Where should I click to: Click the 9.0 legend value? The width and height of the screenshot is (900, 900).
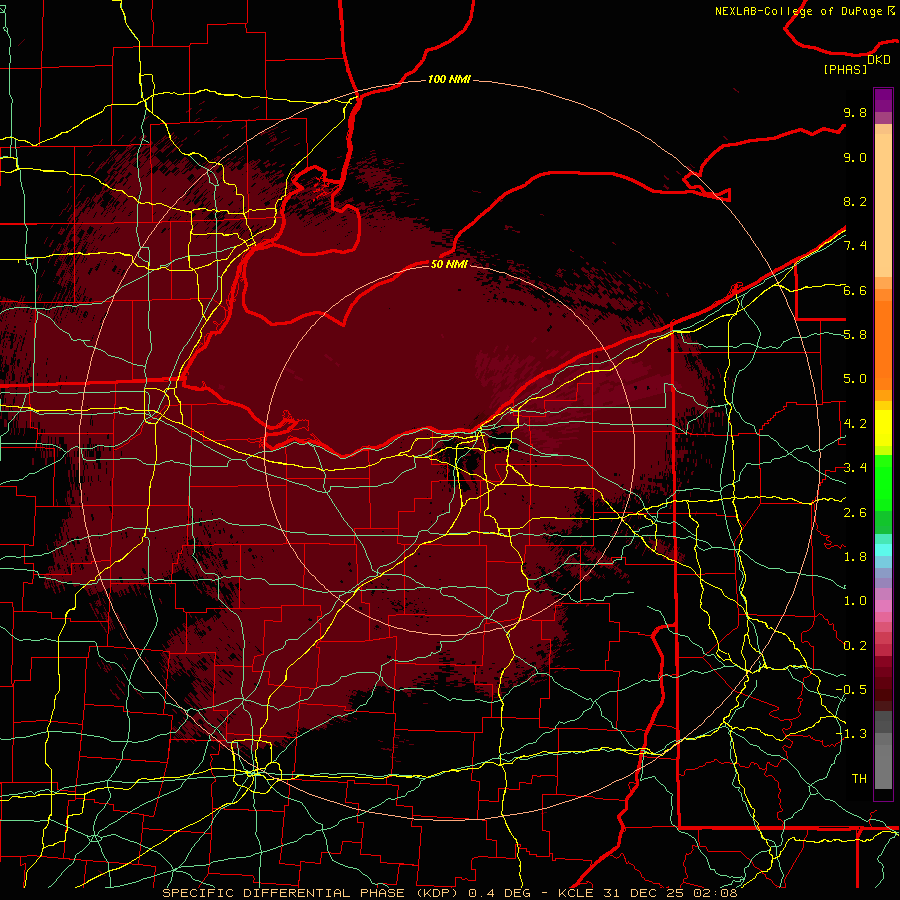[855, 157]
